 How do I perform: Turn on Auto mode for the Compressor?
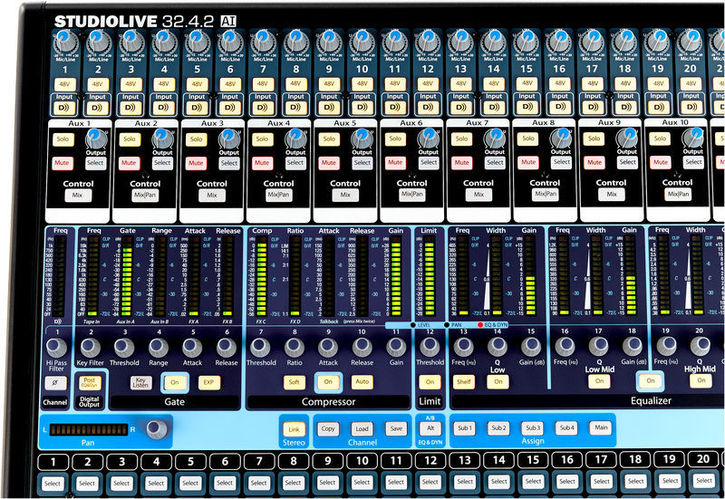click(x=362, y=382)
